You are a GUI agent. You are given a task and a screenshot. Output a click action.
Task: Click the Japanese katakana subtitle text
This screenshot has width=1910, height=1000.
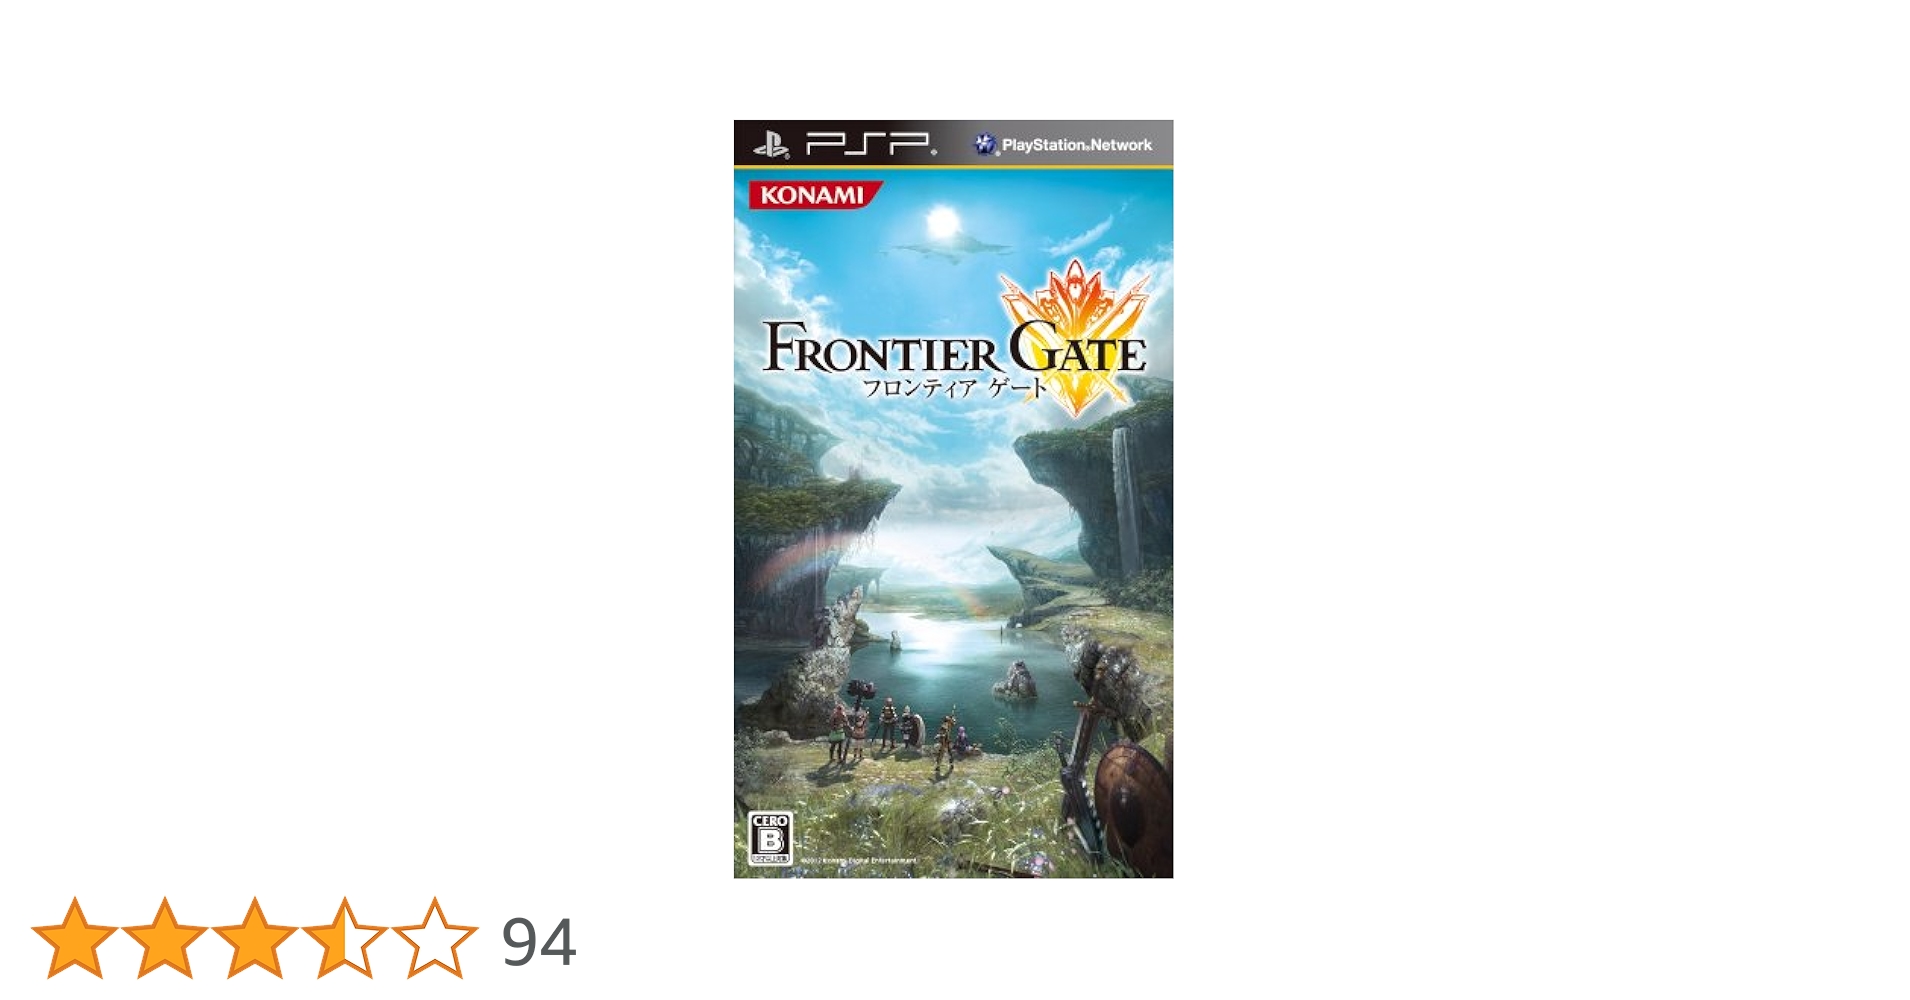[x=954, y=388]
